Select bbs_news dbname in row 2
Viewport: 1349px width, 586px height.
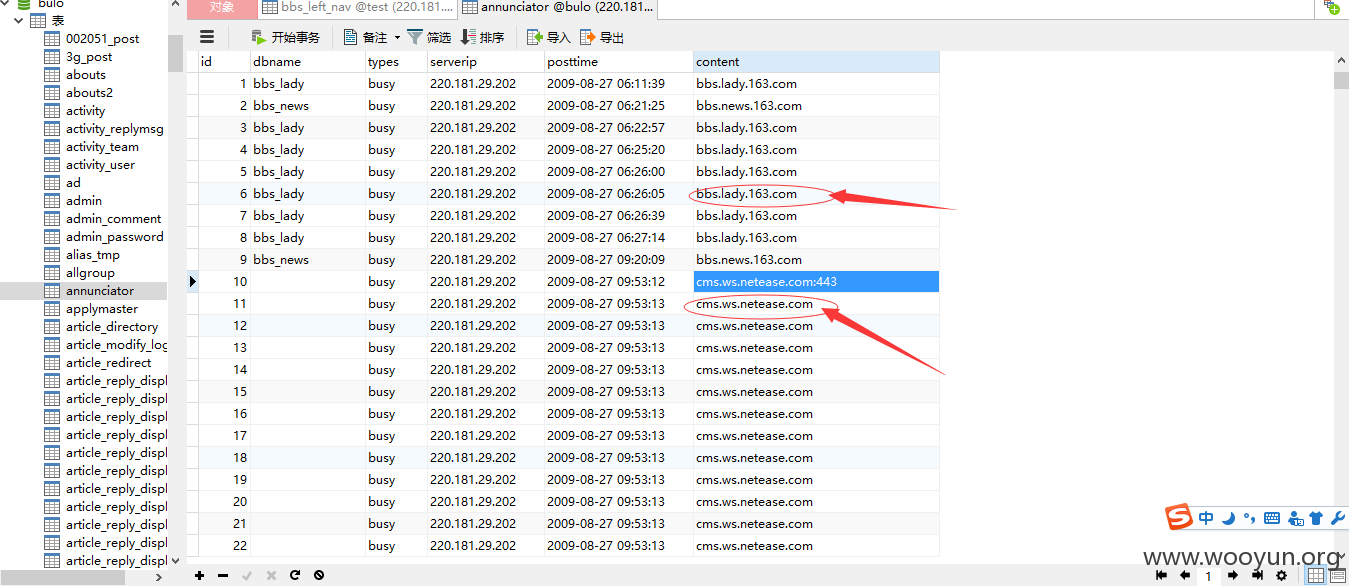(x=308, y=105)
